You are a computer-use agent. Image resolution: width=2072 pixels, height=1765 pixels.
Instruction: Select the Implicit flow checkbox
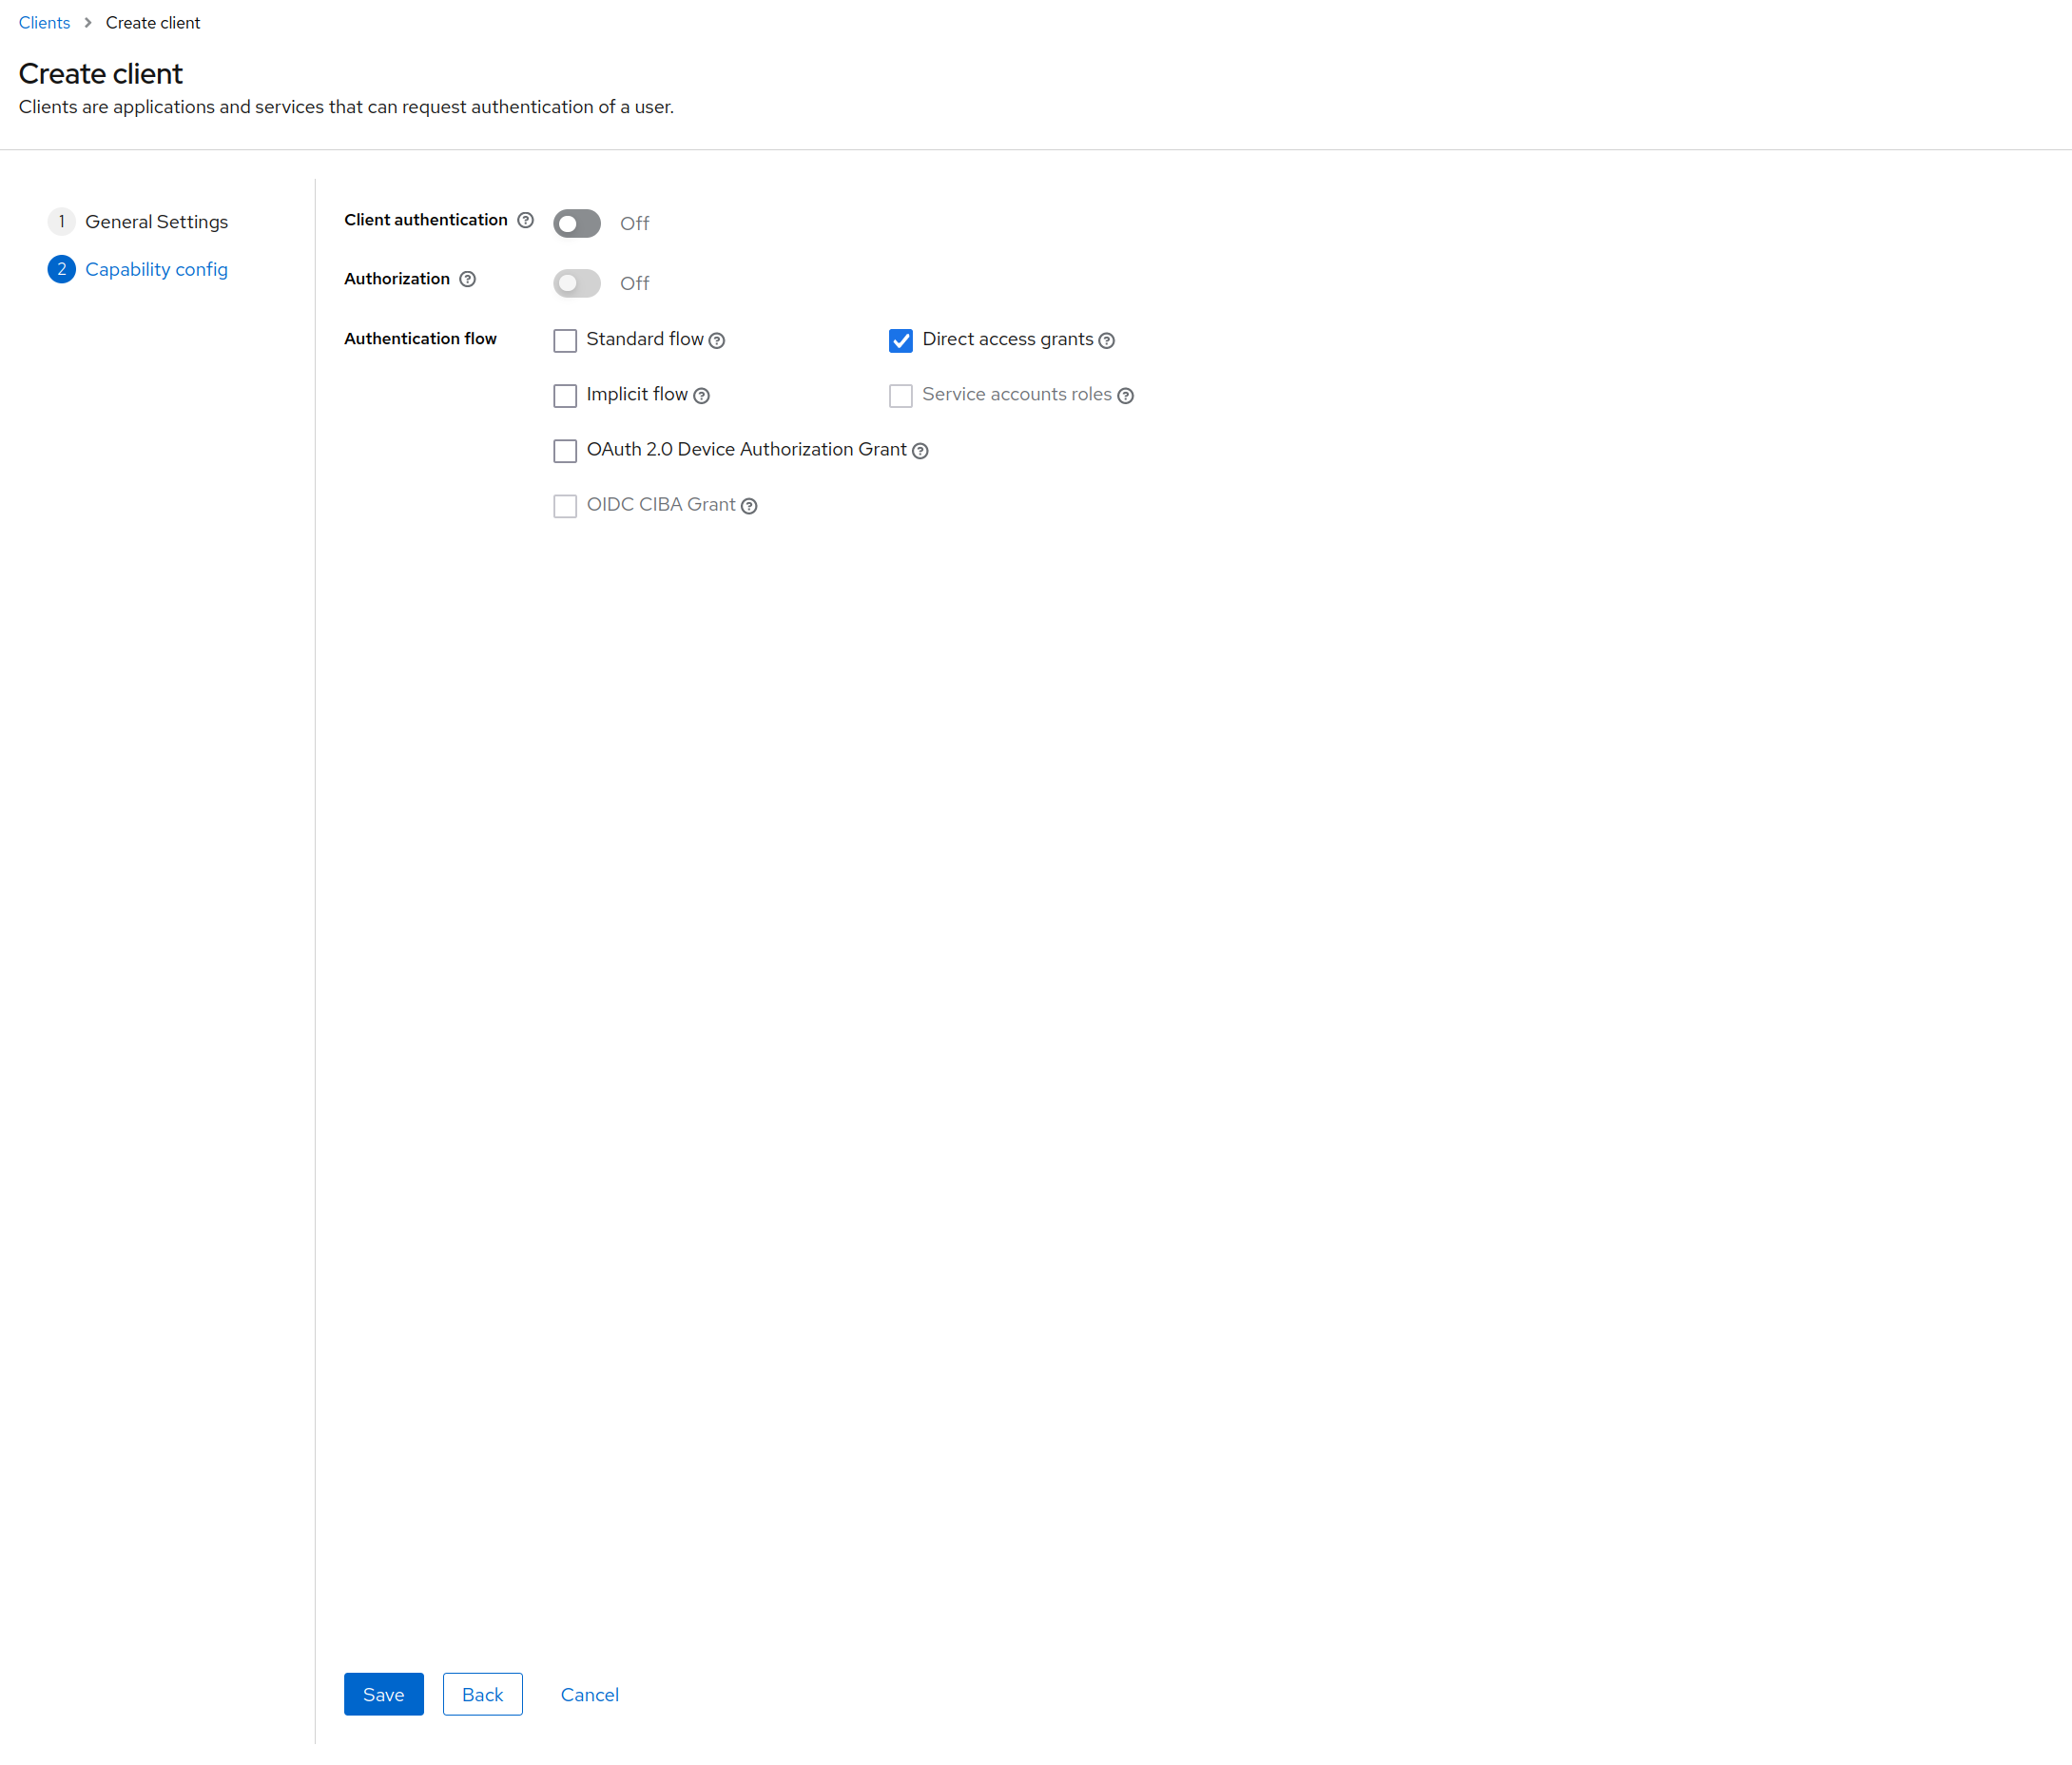point(565,394)
